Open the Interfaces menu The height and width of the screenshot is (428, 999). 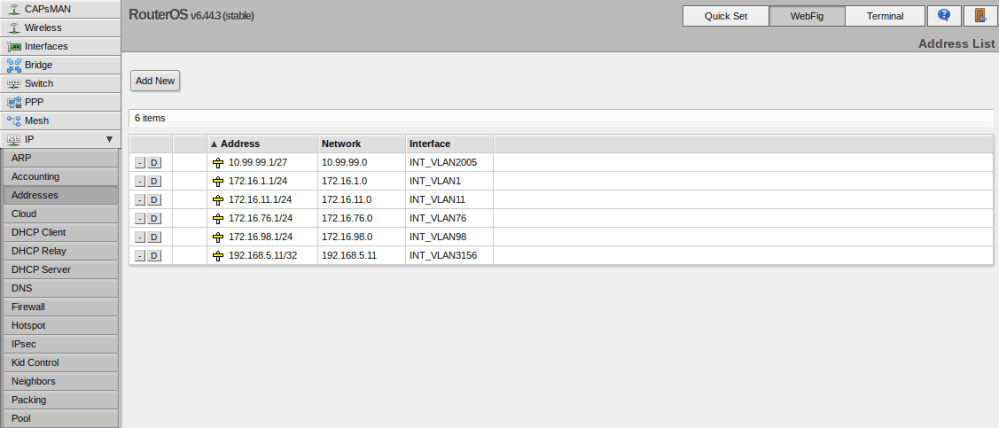click(x=60, y=46)
